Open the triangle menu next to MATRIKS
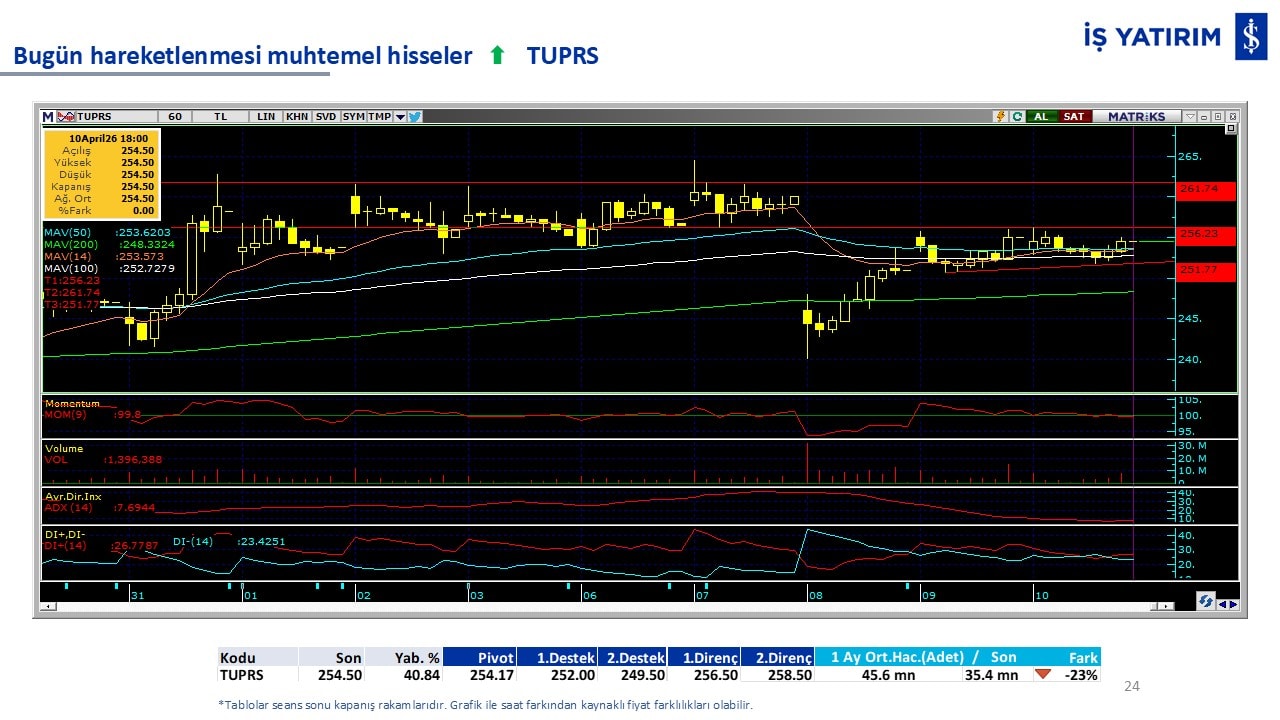1280x720 pixels. 1189,116
